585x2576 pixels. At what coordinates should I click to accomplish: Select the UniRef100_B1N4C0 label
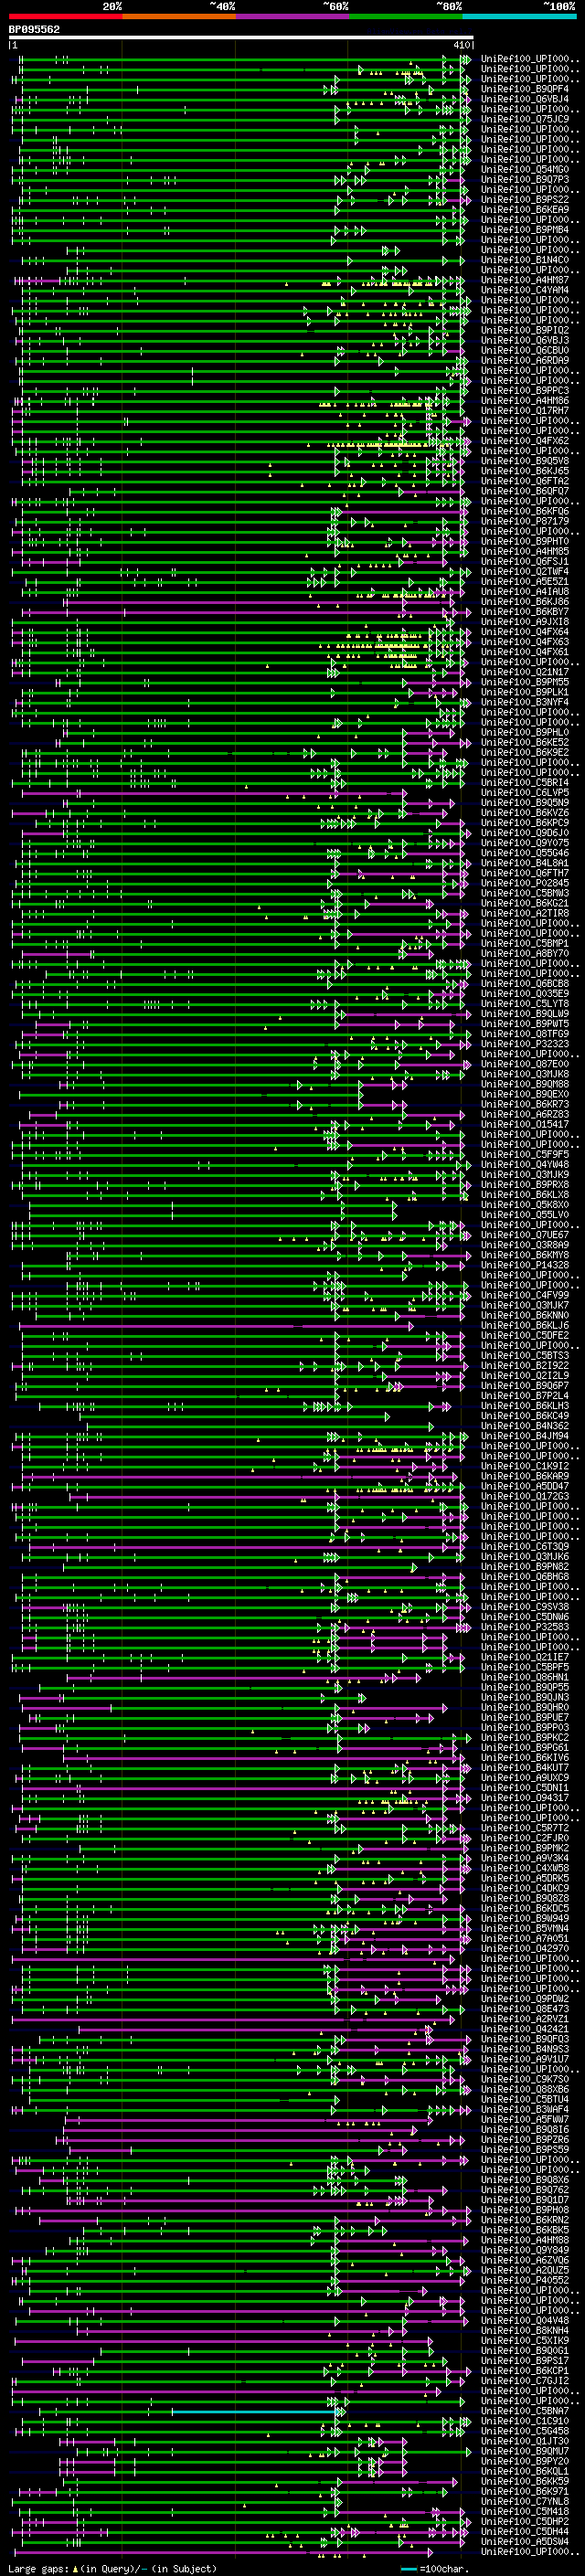525,260
